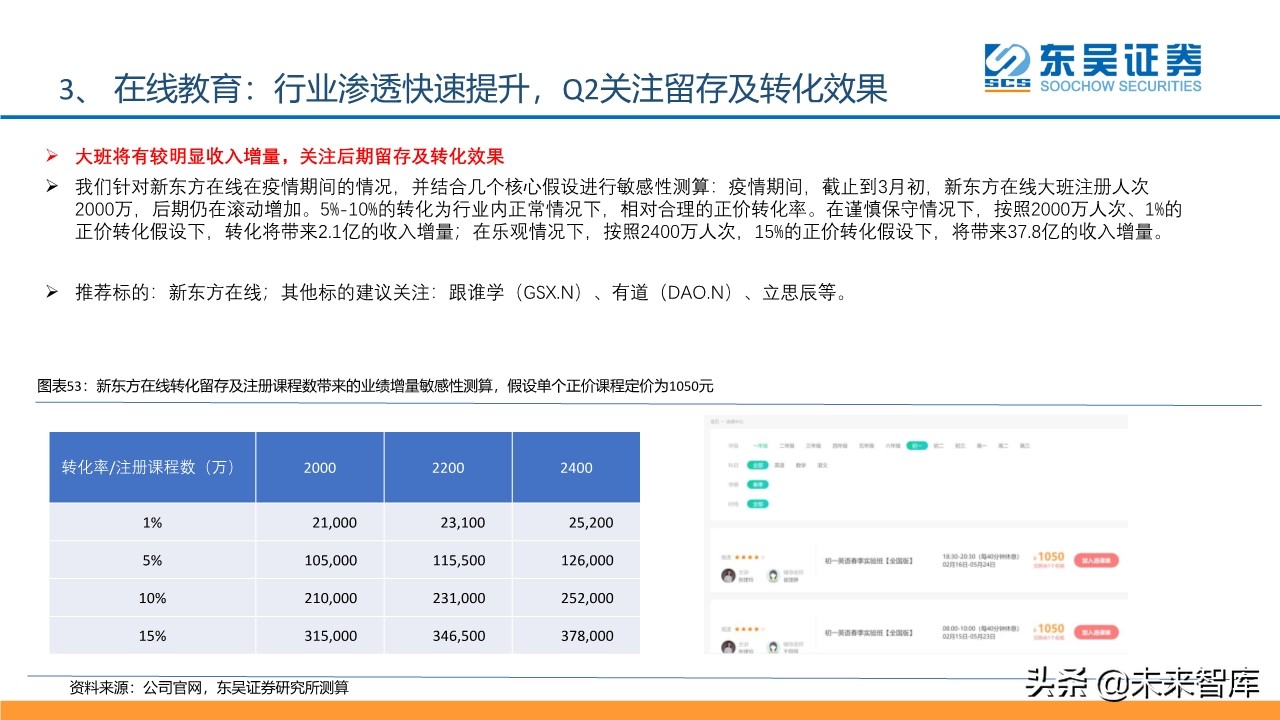Click the join button for the 08:00-10:00 course

pyautogui.click(x=1096, y=632)
